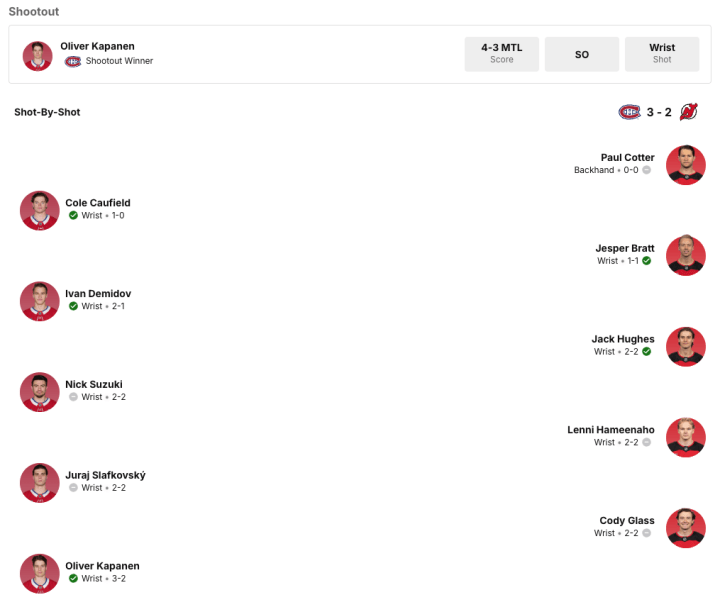Screen dimensions: 720x607
Task: Click Jesper Bratt's green goal checkmark
Action: click(x=647, y=261)
